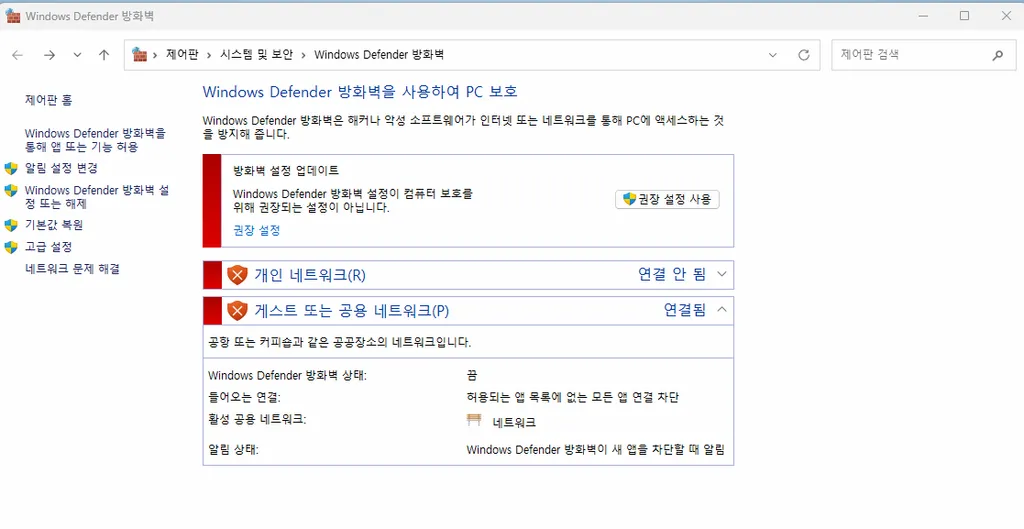
Task: Expand the chevron before 제어판 in the address bar
Action: [x=155, y=56]
